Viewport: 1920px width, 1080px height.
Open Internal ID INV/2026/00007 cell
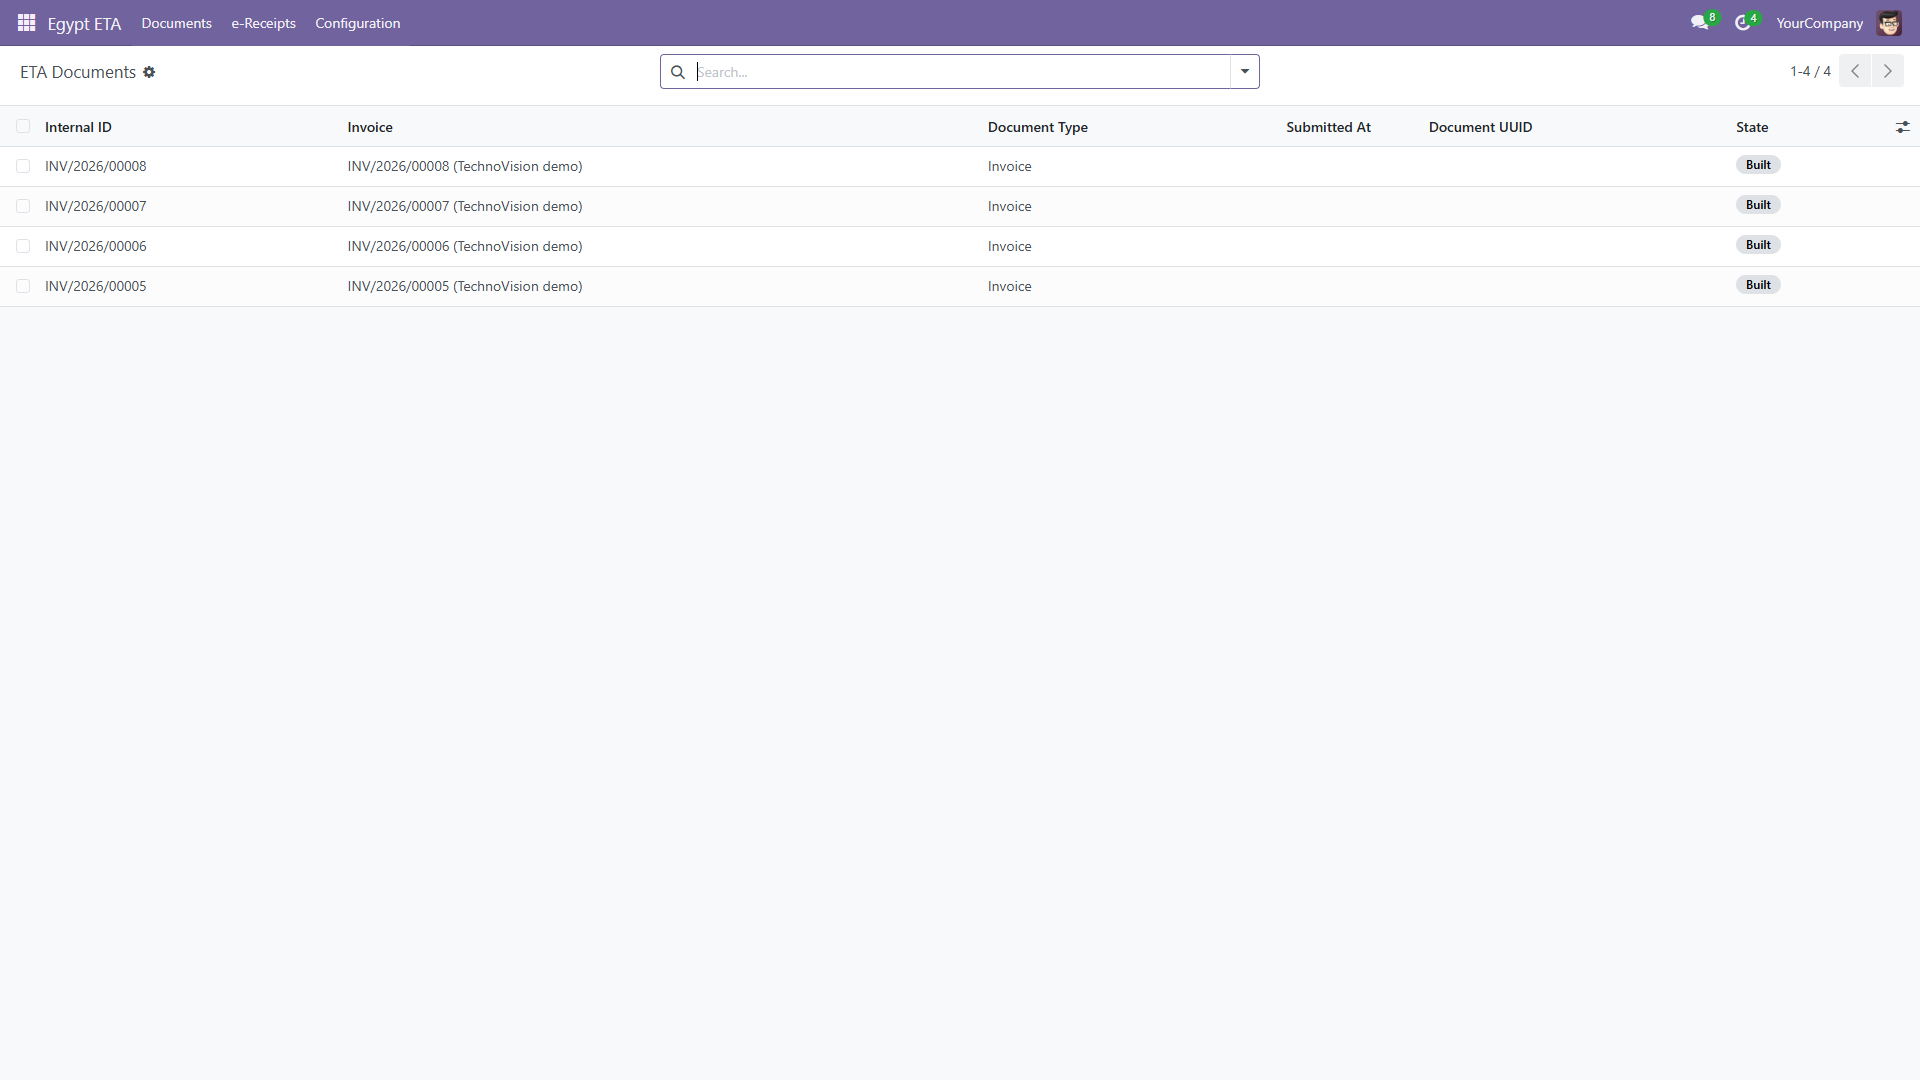(95, 206)
